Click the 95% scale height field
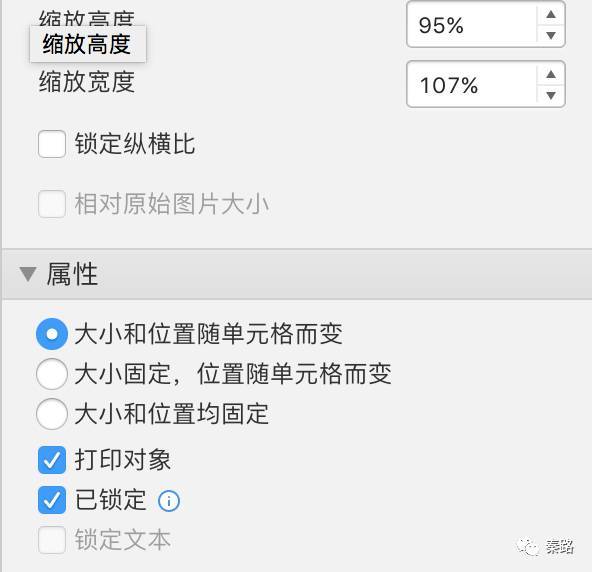The width and height of the screenshot is (592, 572). (472, 25)
